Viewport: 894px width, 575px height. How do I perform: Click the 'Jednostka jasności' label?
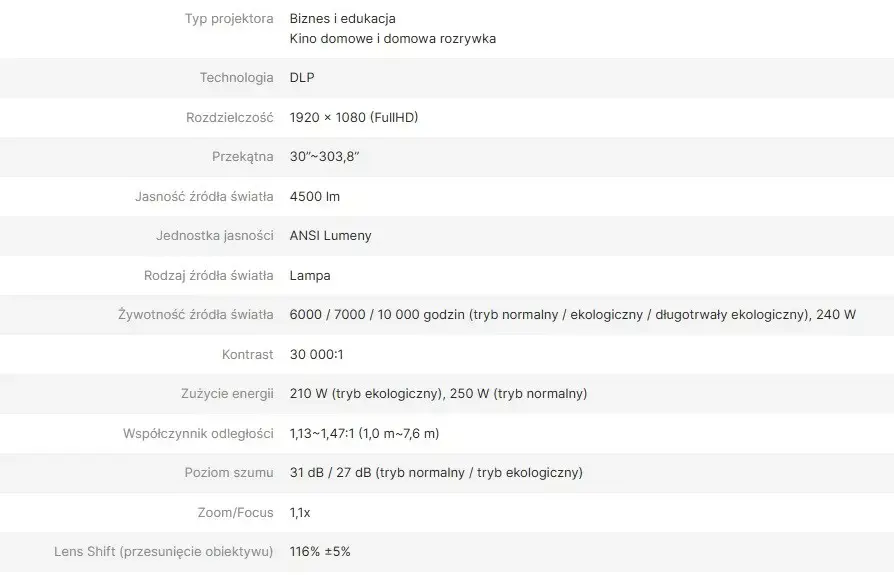[x=214, y=236]
